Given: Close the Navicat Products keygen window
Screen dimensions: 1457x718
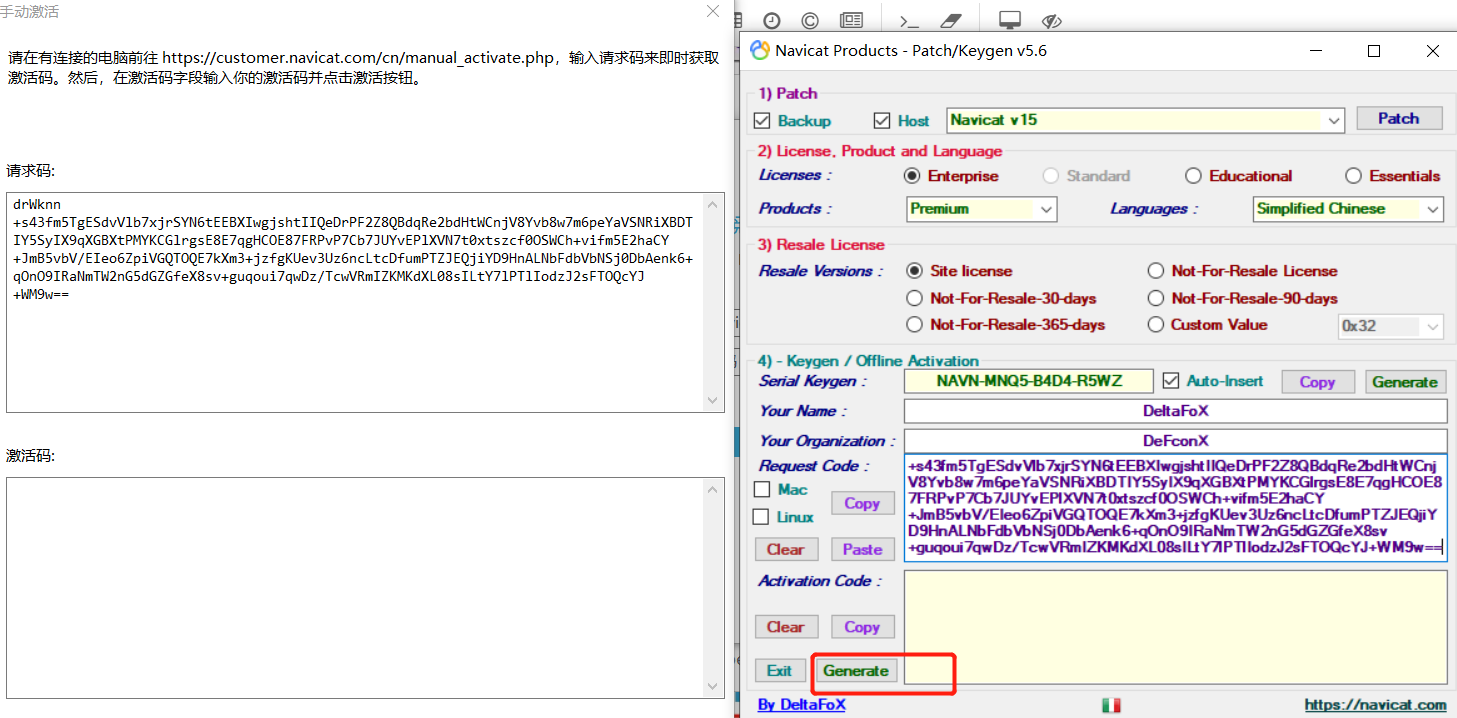Looking at the screenshot, I should [x=1432, y=51].
